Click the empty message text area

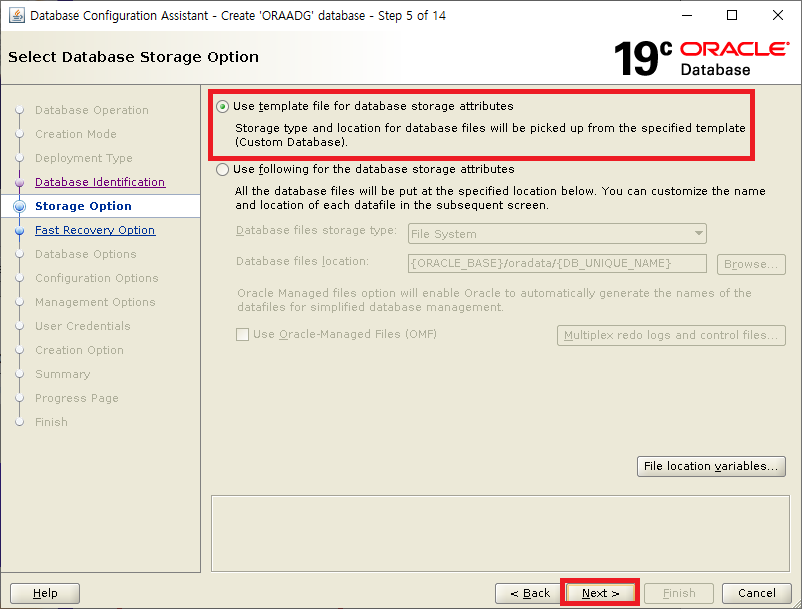(500, 533)
